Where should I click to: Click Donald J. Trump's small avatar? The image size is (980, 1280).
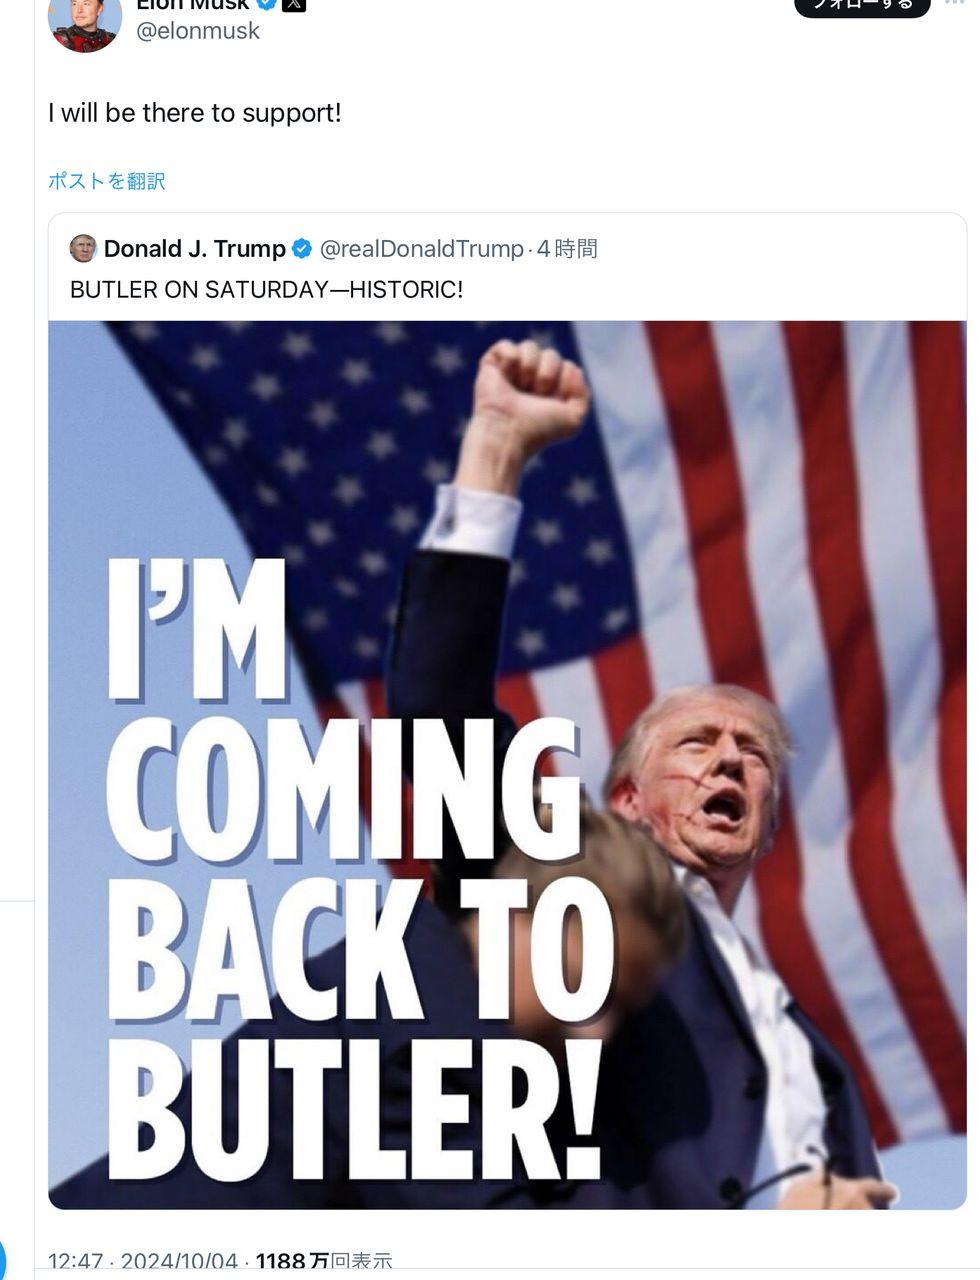pos(83,248)
